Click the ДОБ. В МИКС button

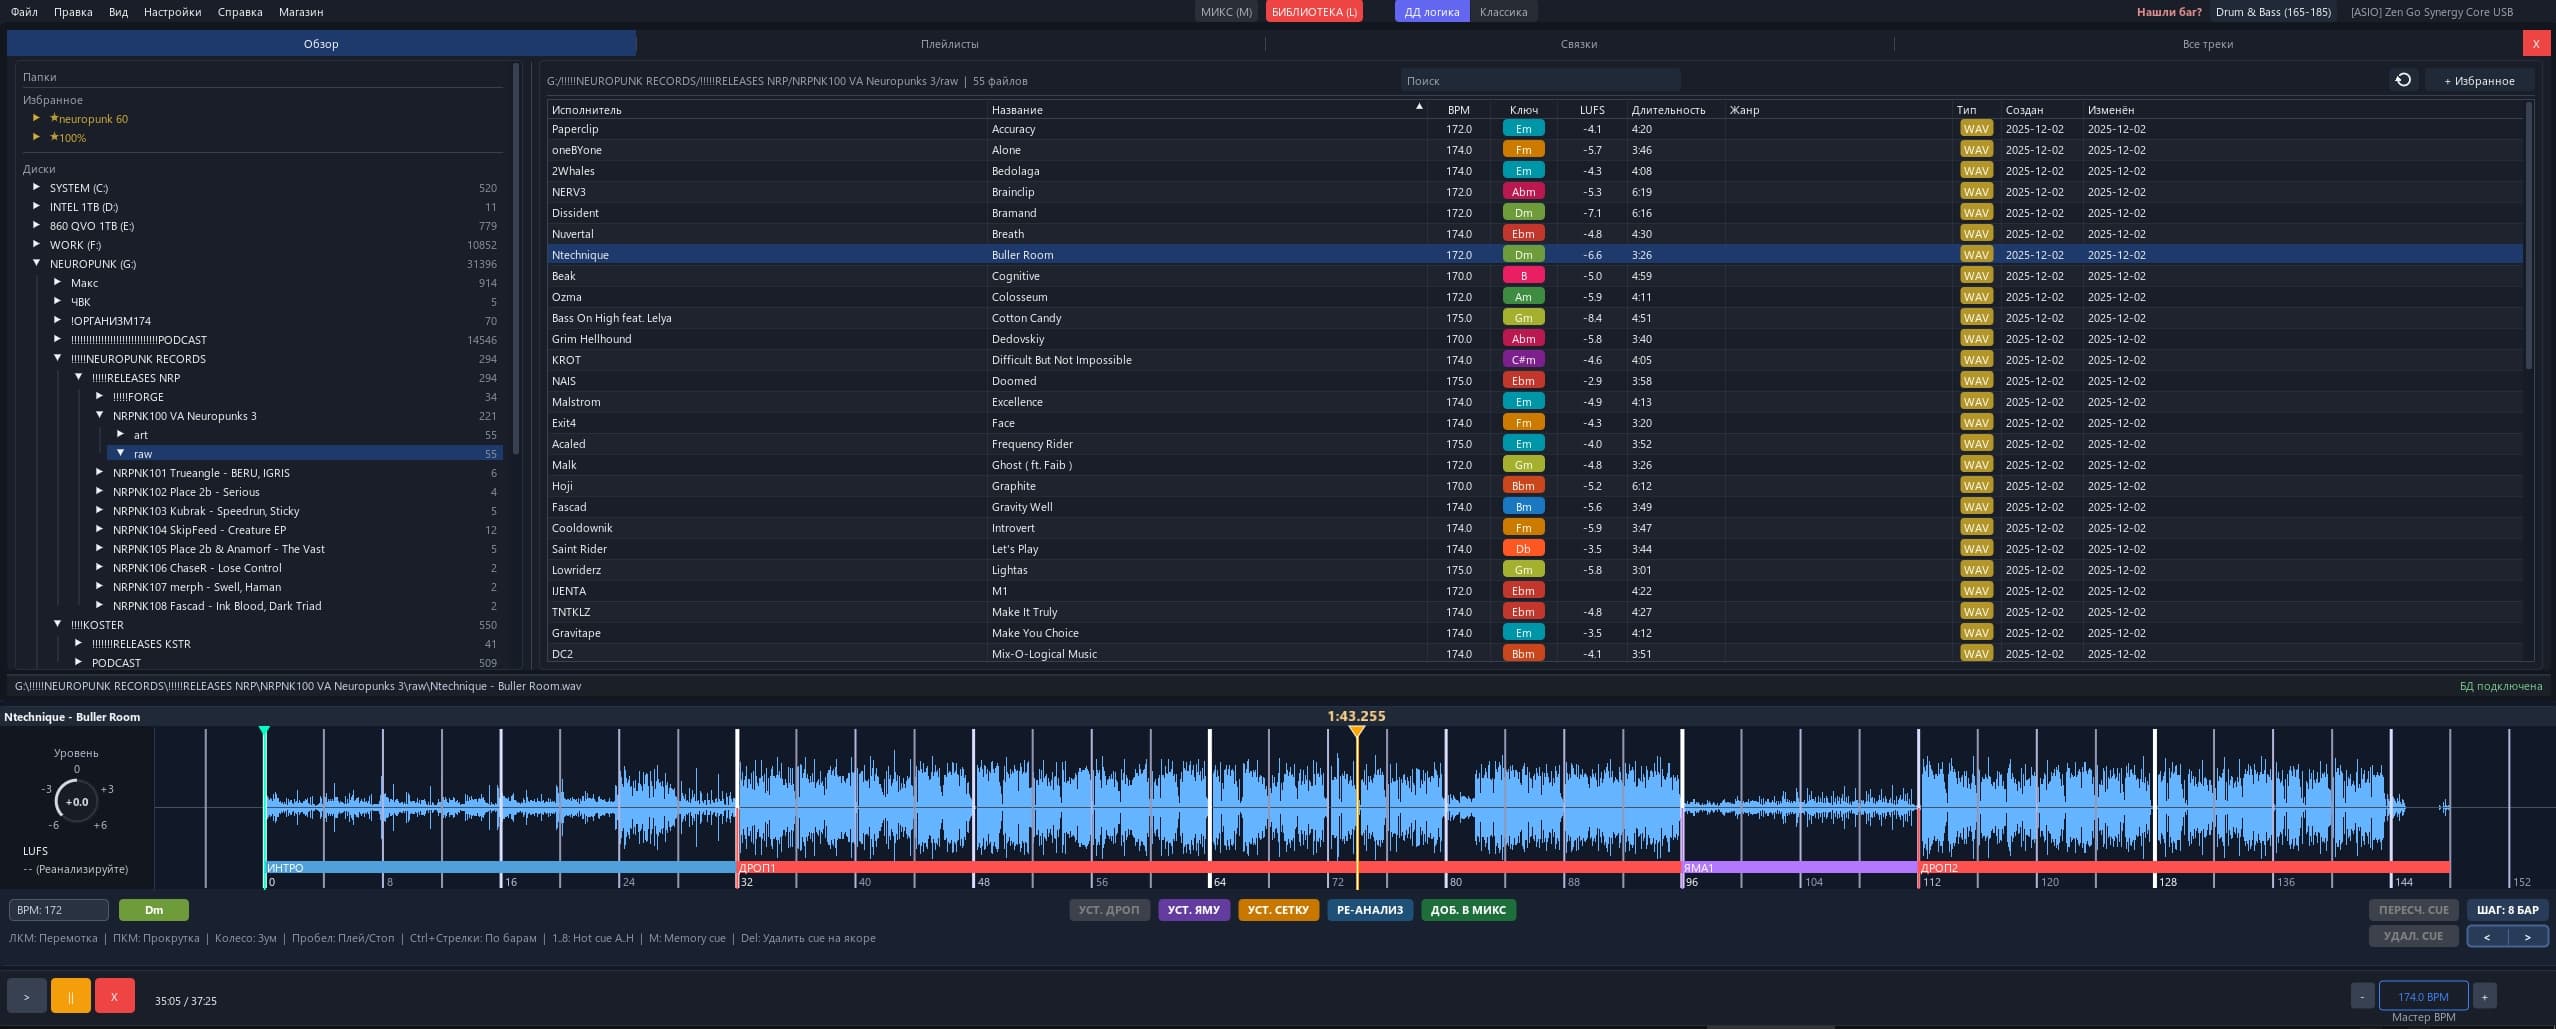(x=1468, y=910)
